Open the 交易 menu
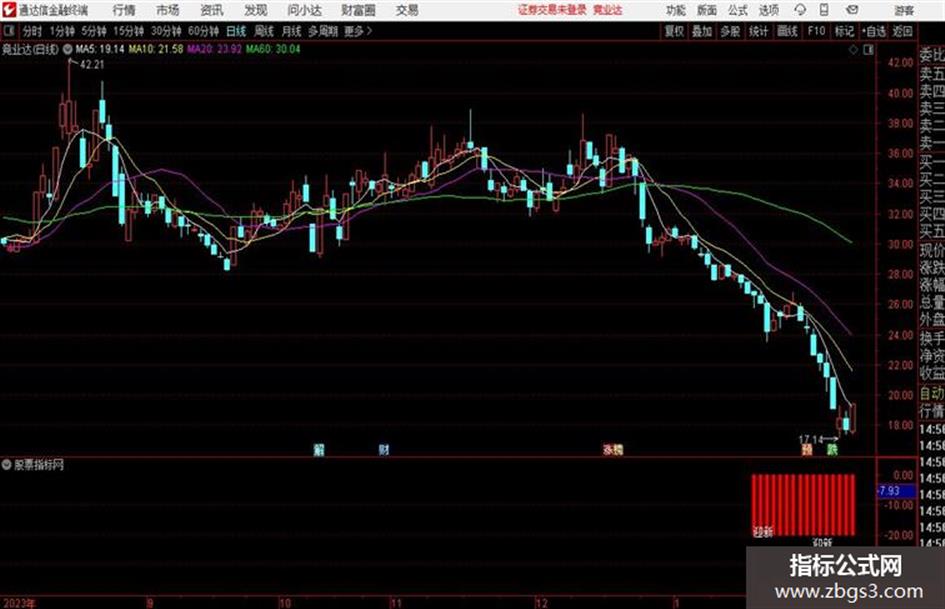 407,10
